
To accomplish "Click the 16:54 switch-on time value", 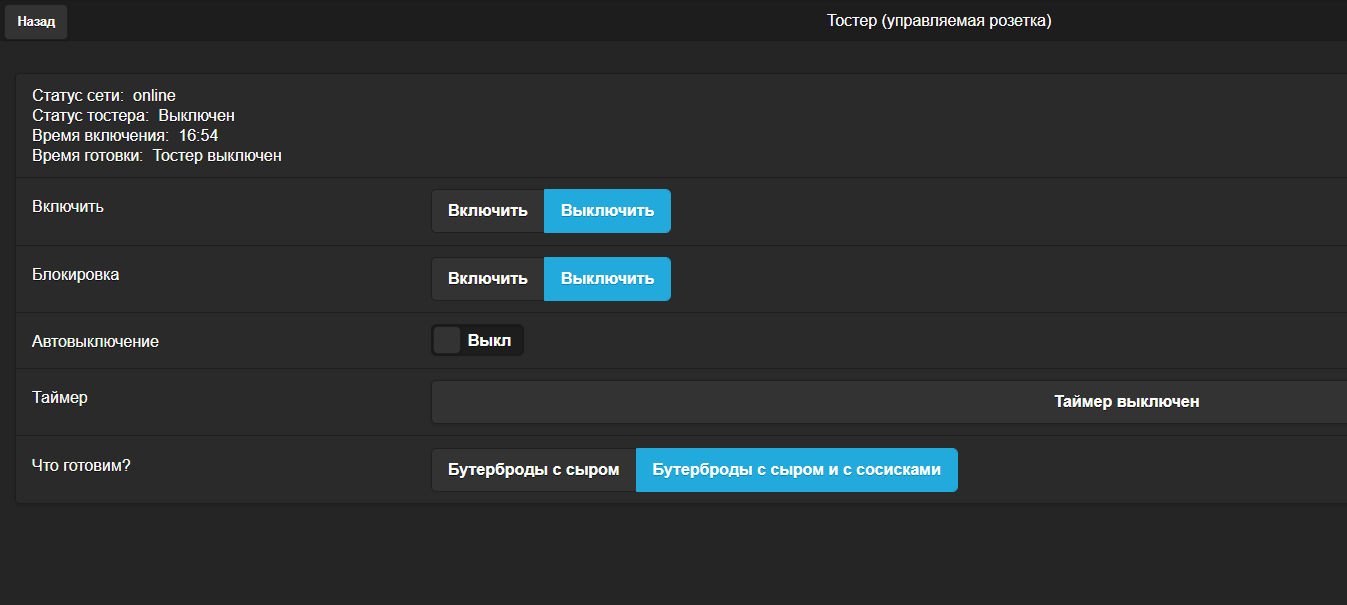I will tap(199, 136).
